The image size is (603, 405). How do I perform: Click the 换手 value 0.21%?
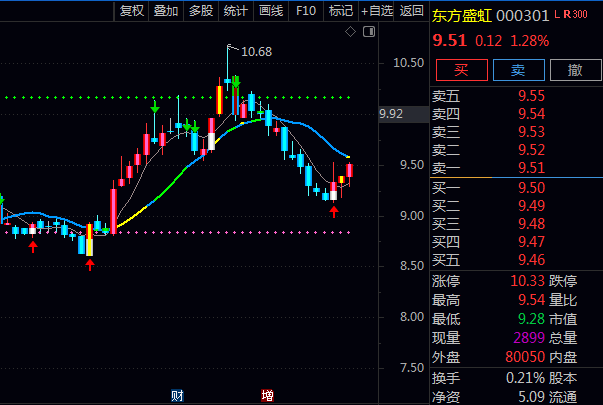tap(526, 378)
